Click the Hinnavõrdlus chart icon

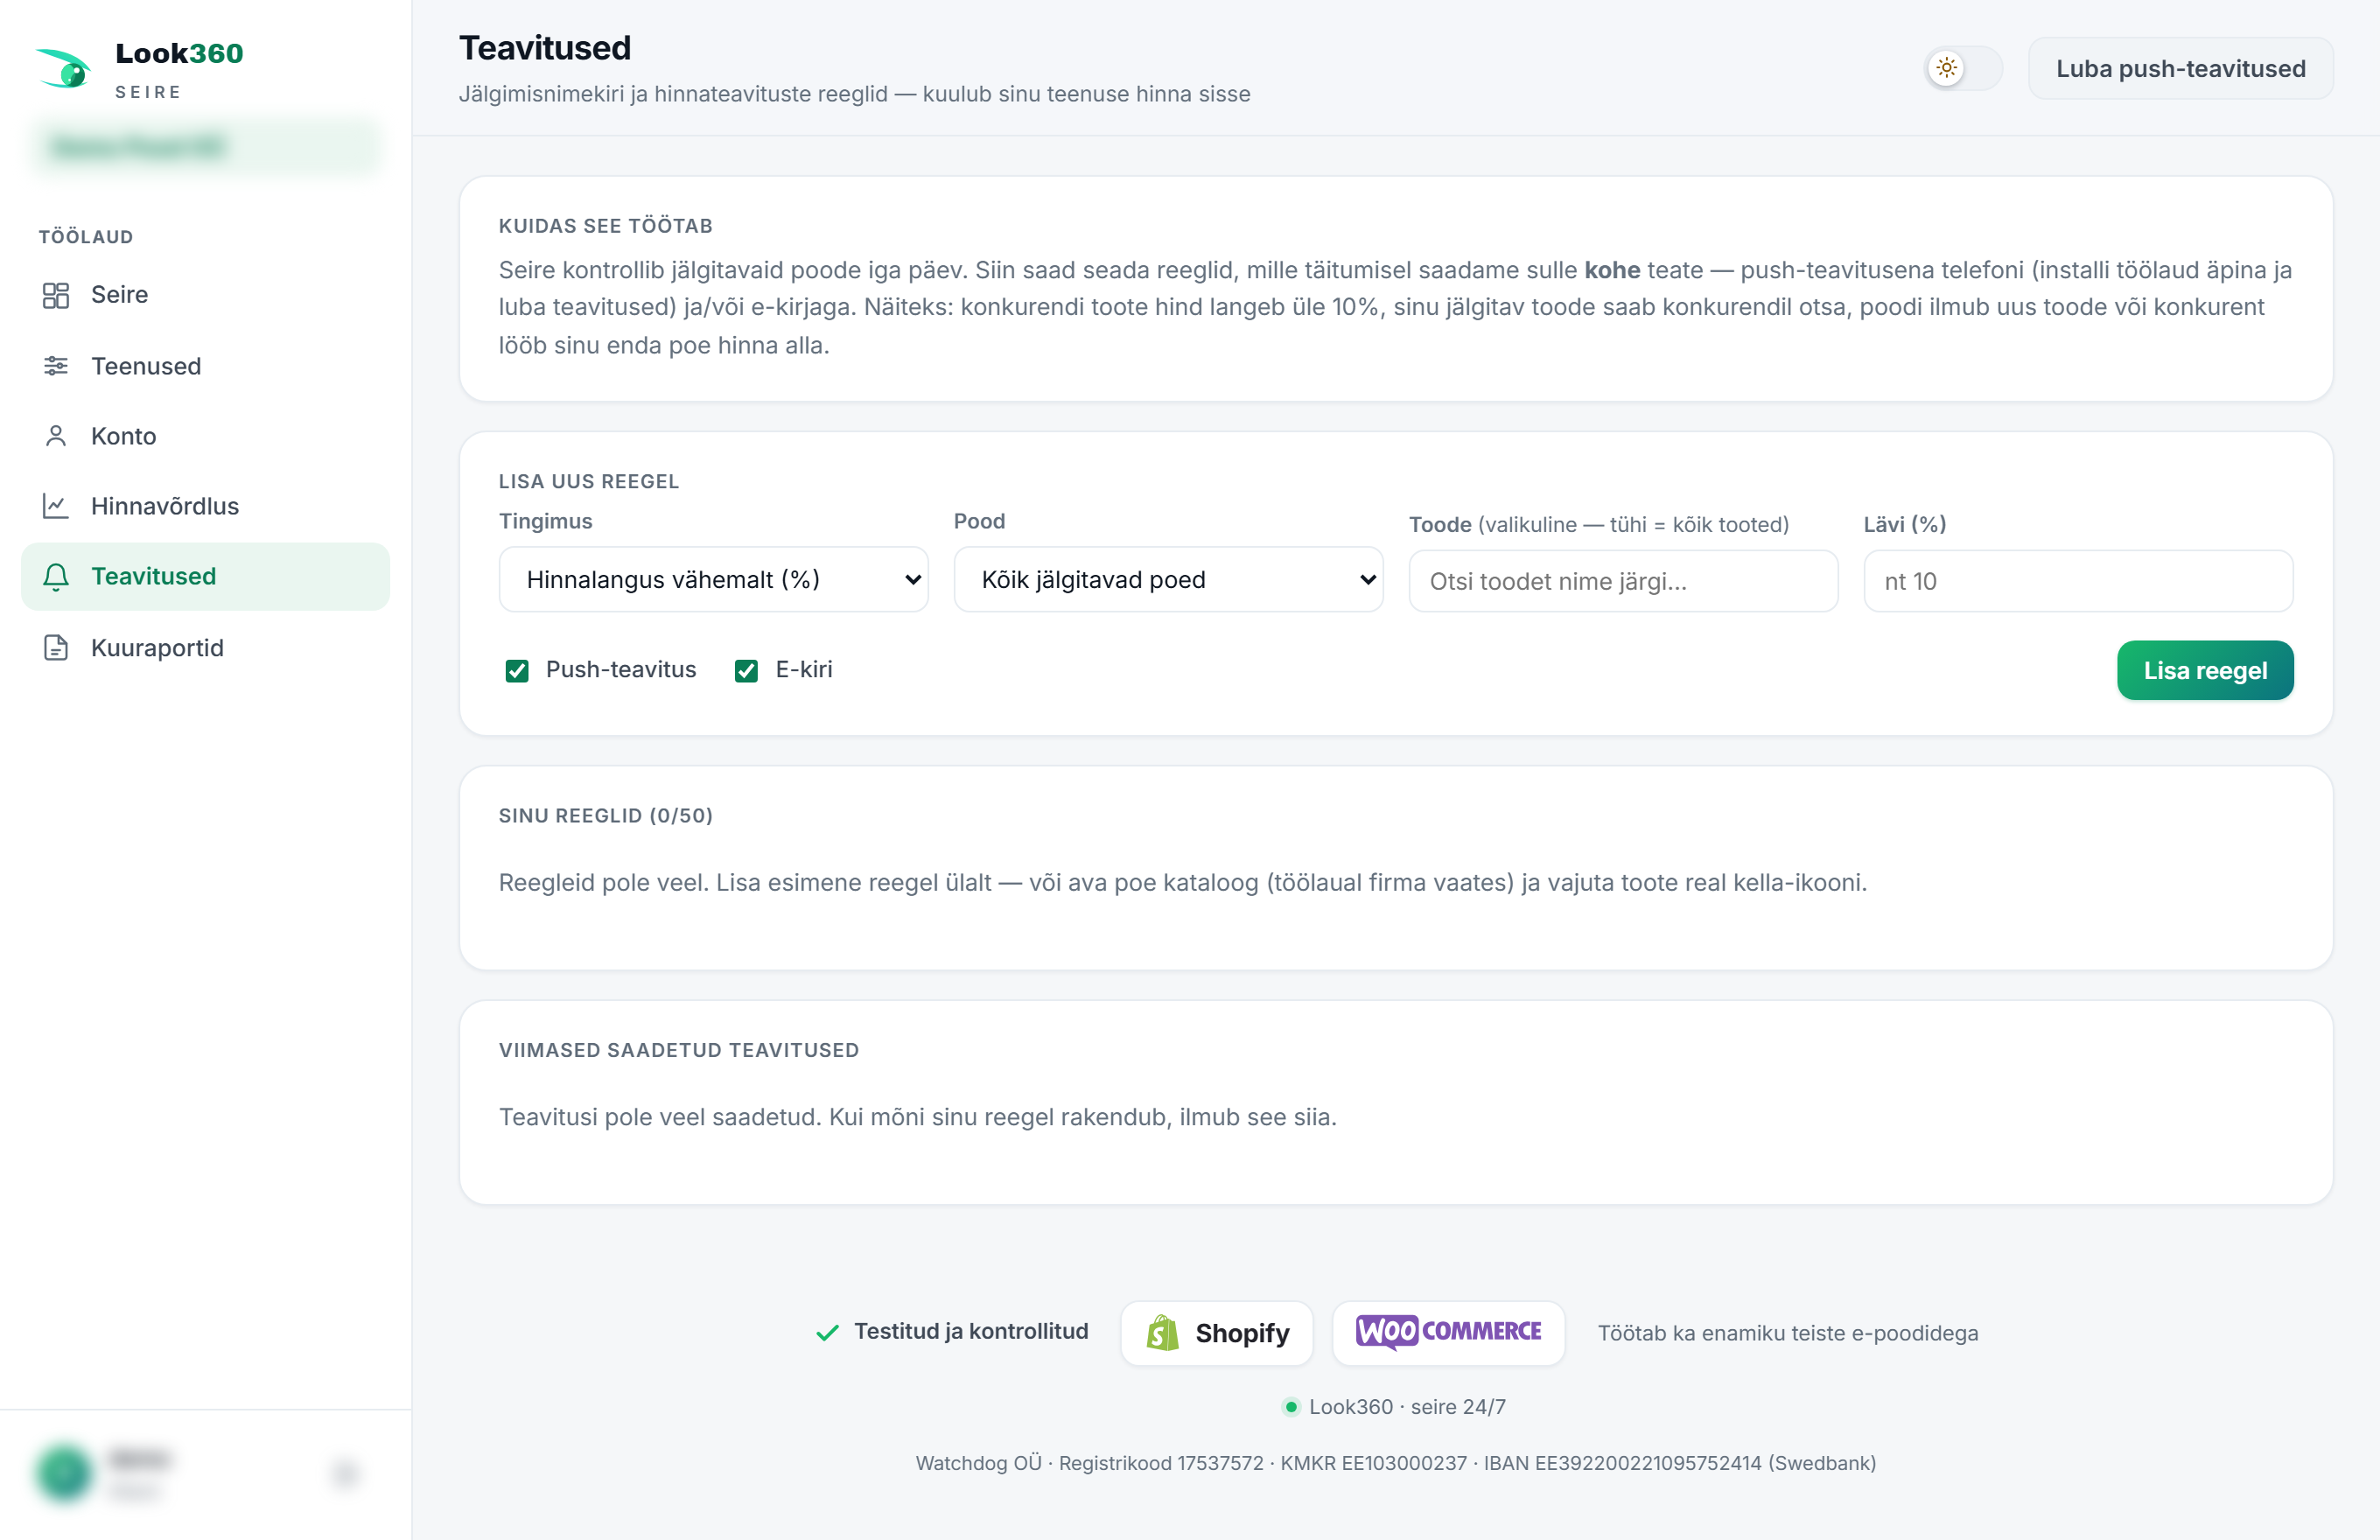click(x=56, y=506)
